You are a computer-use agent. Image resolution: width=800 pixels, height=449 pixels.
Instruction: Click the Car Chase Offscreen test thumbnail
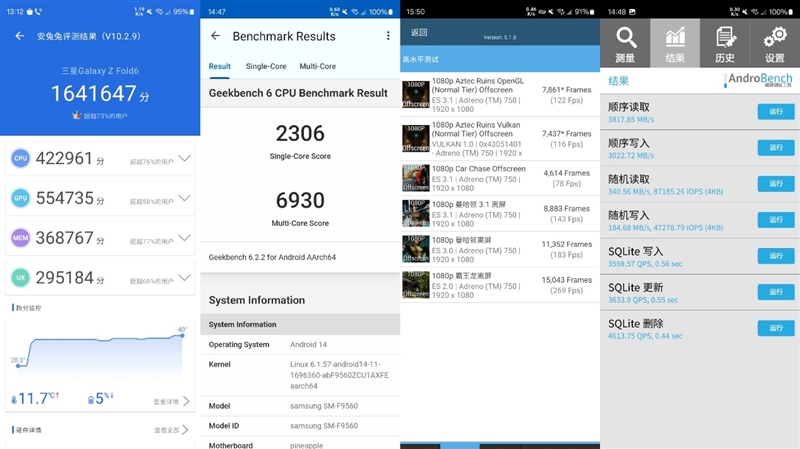415,177
